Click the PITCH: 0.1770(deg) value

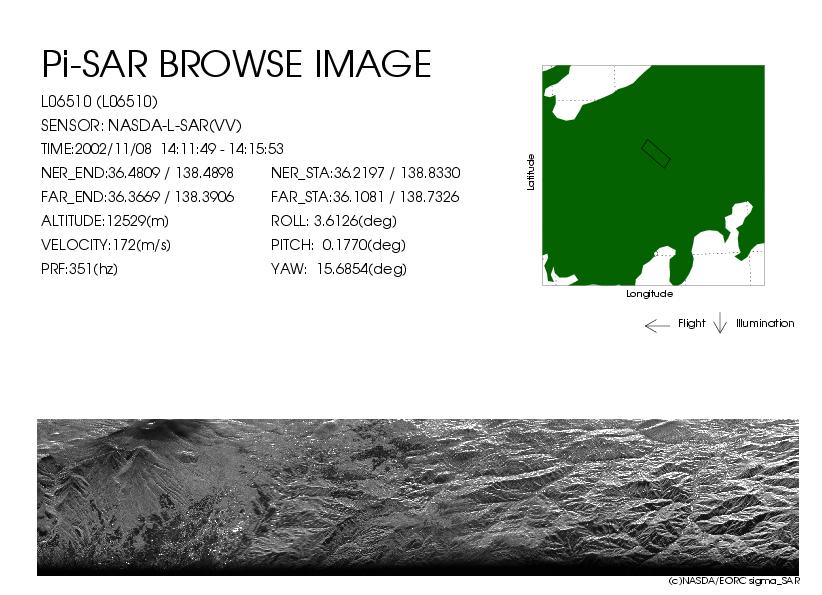point(338,245)
